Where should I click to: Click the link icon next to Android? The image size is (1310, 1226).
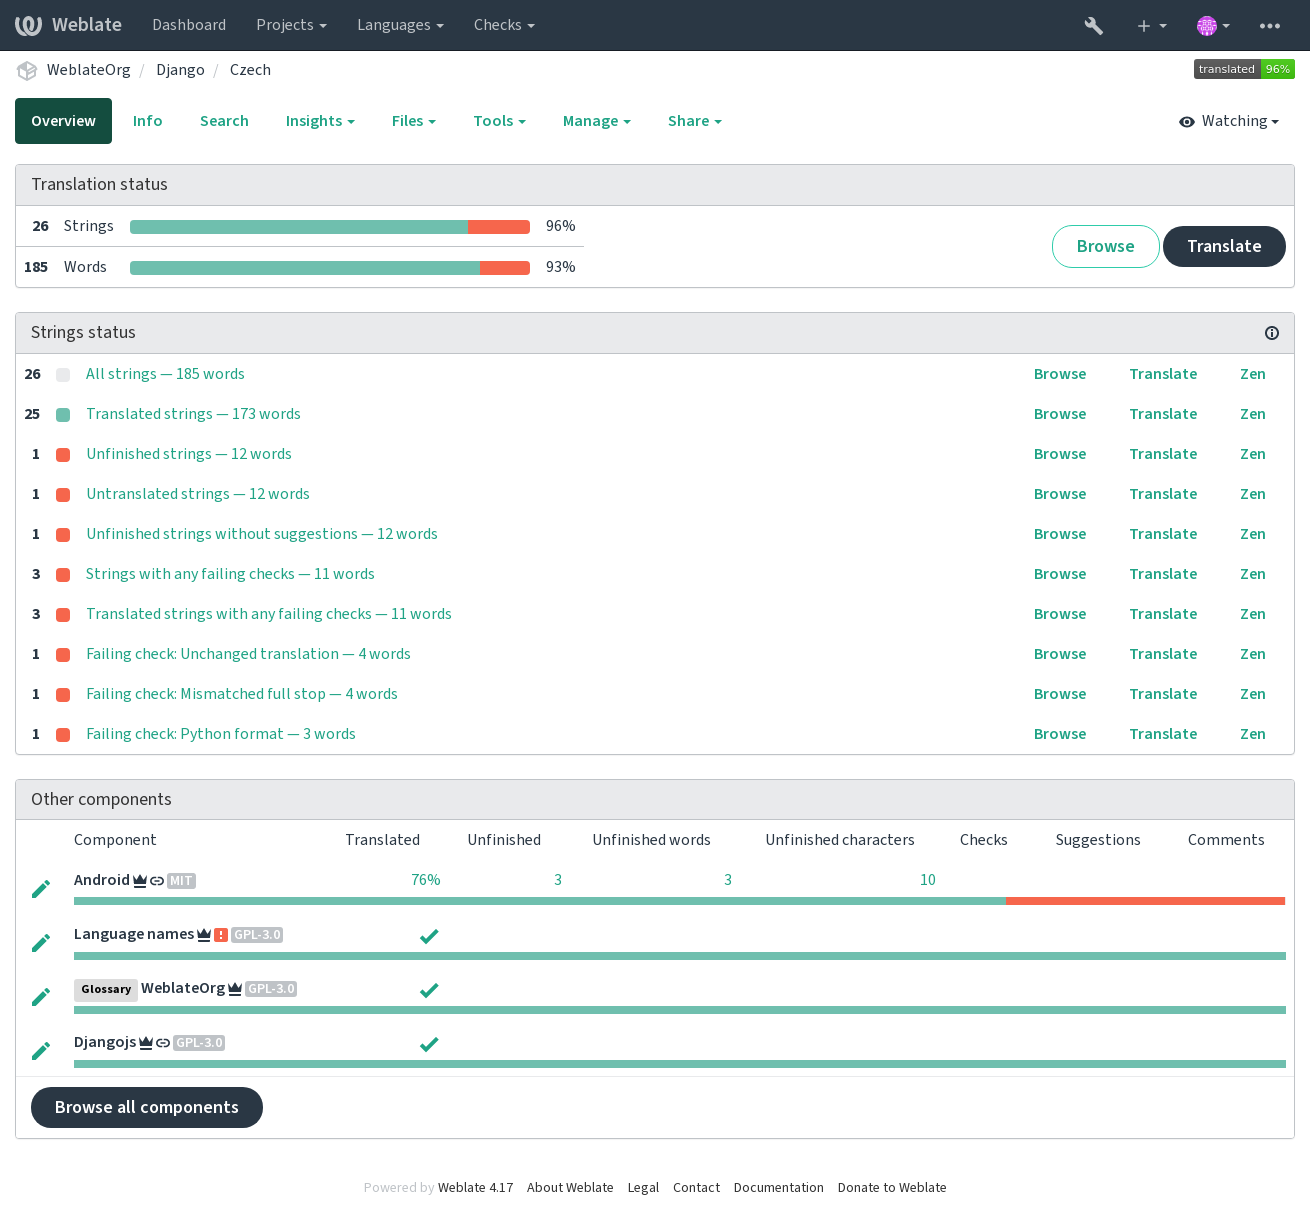pyautogui.click(x=157, y=881)
